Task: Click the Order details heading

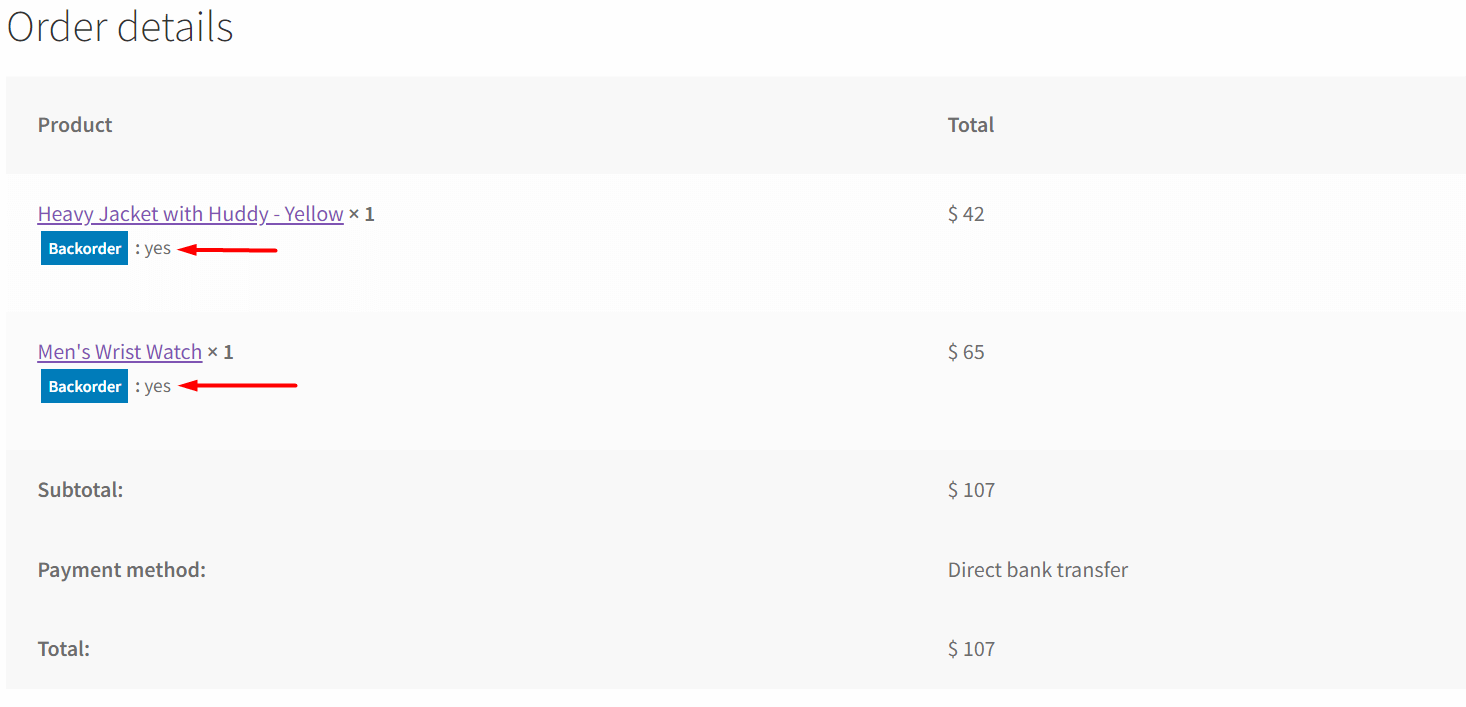Action: [x=119, y=27]
